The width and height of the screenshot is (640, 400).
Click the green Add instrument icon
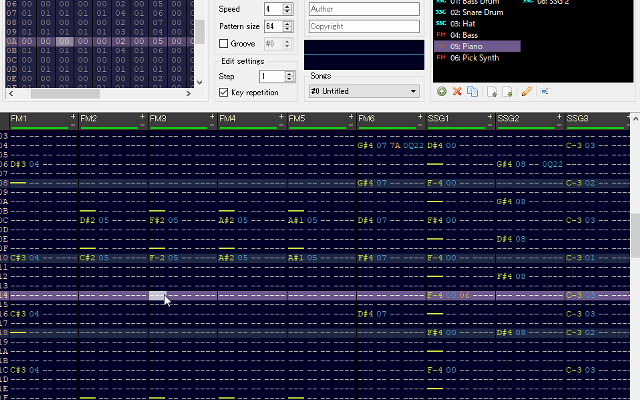point(441,91)
